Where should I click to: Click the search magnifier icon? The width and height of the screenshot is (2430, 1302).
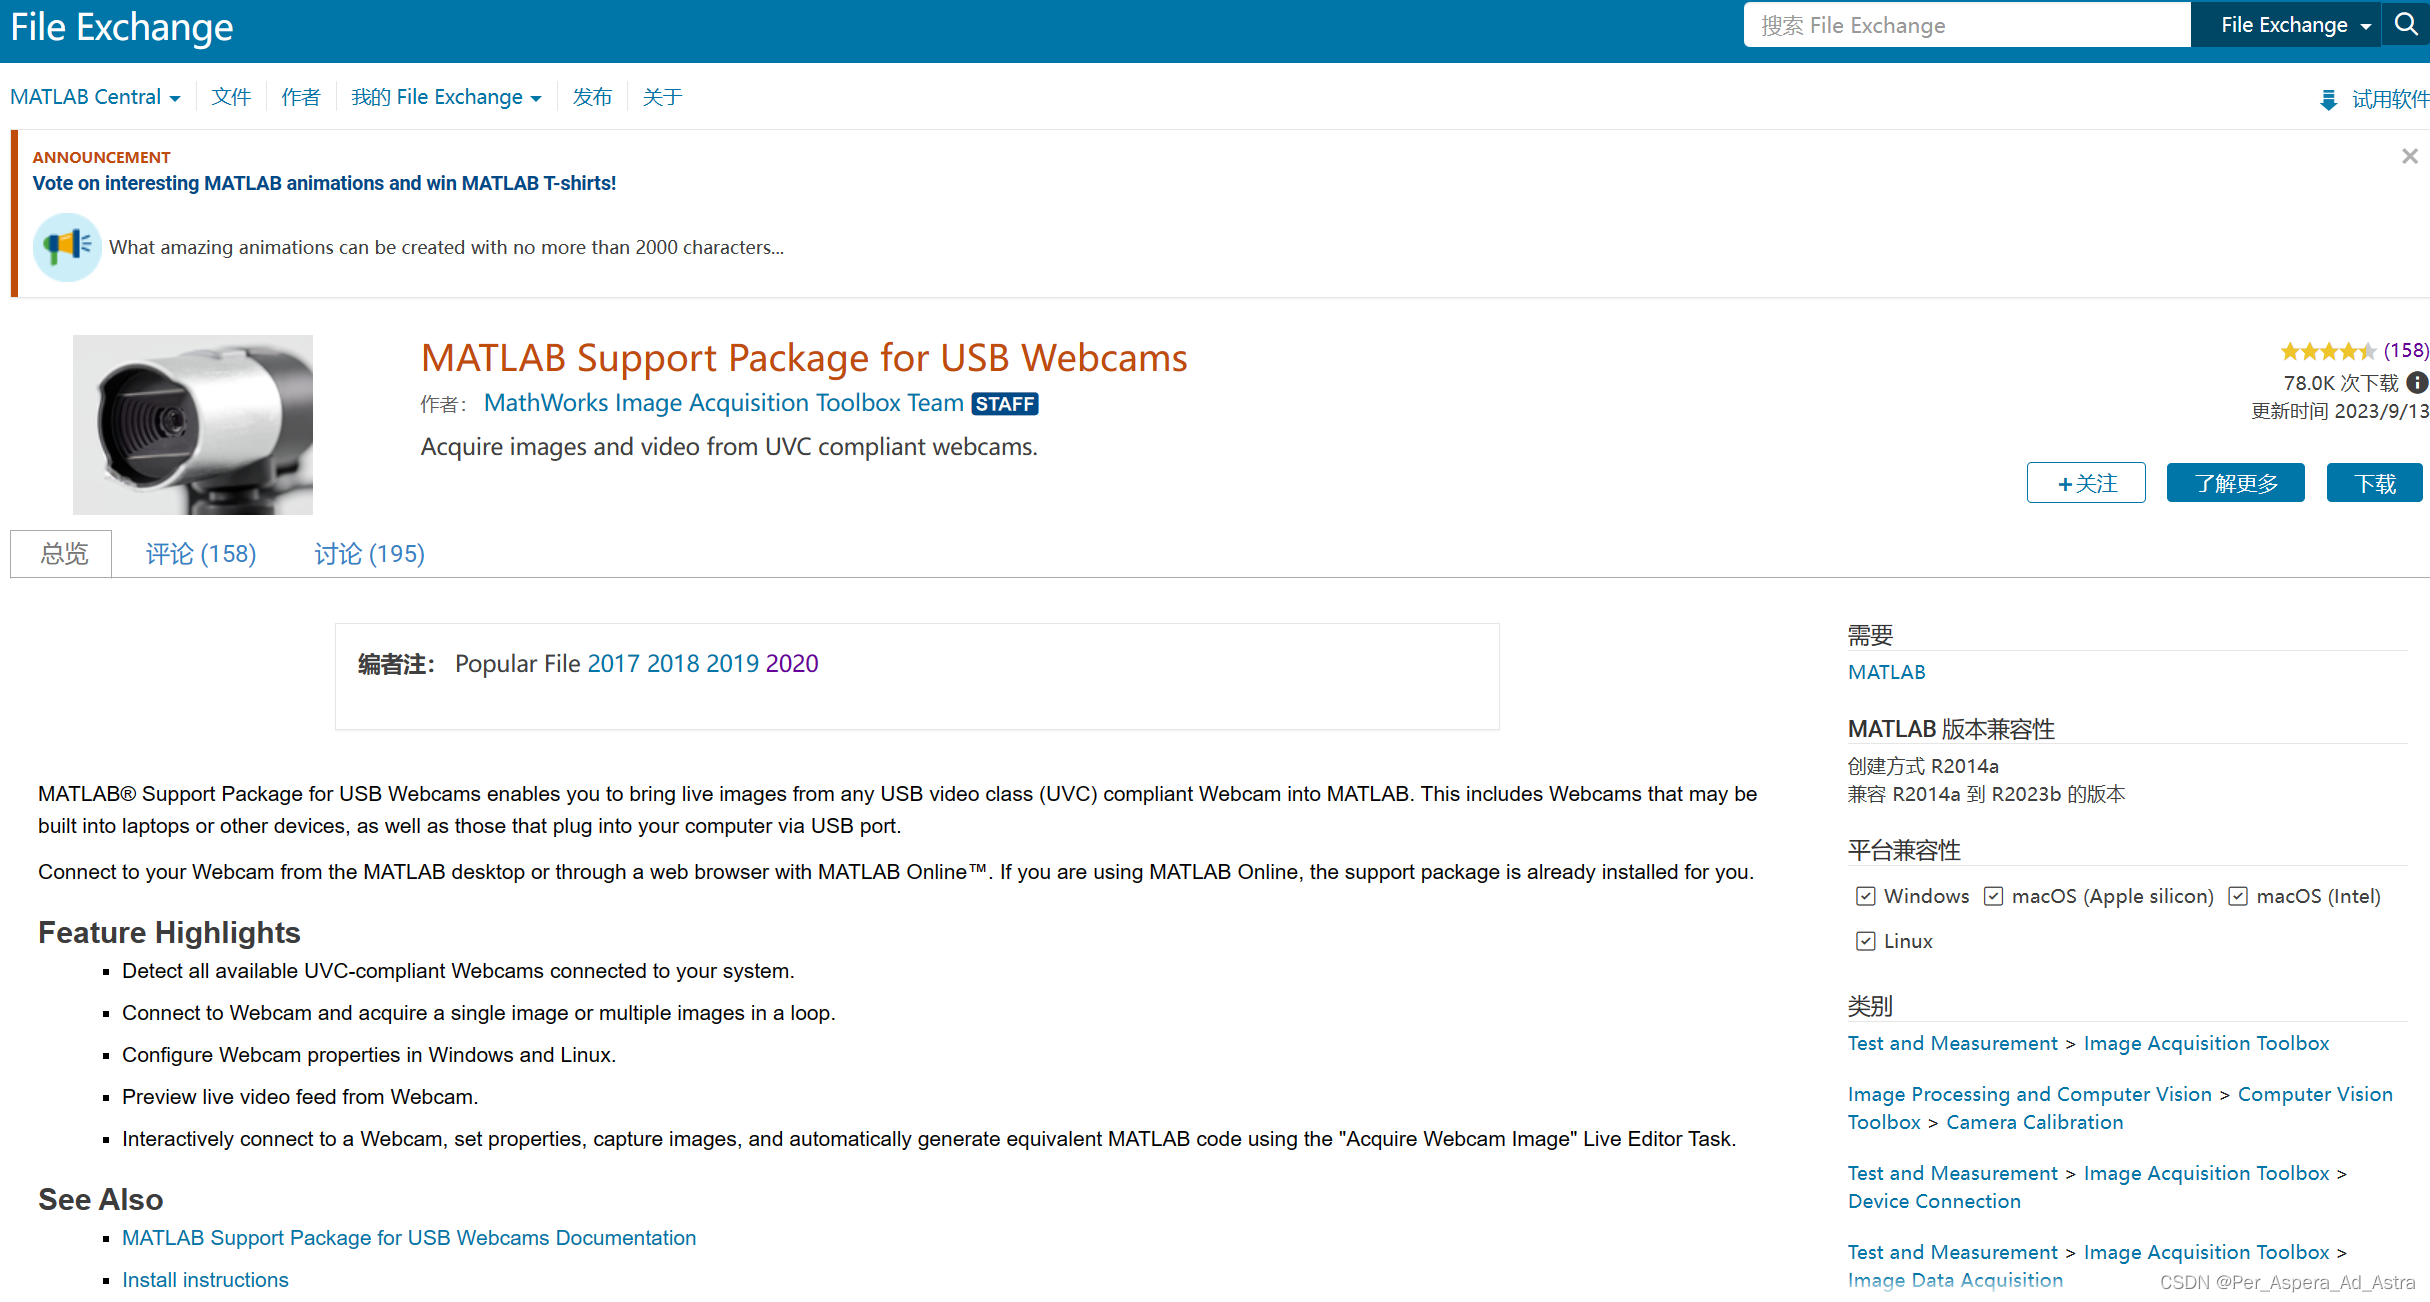[x=2406, y=24]
